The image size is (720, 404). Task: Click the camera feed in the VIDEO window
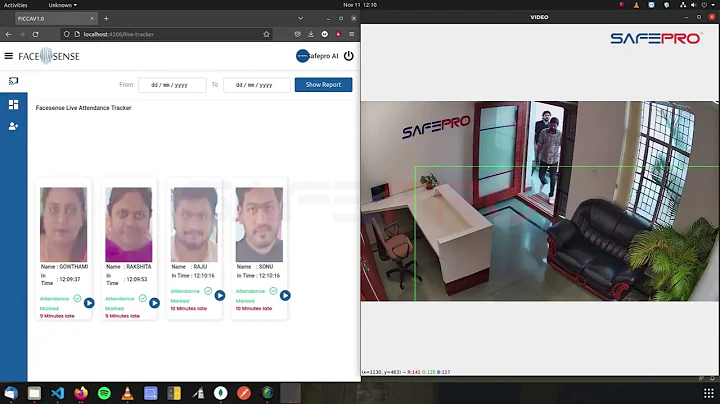(540, 201)
